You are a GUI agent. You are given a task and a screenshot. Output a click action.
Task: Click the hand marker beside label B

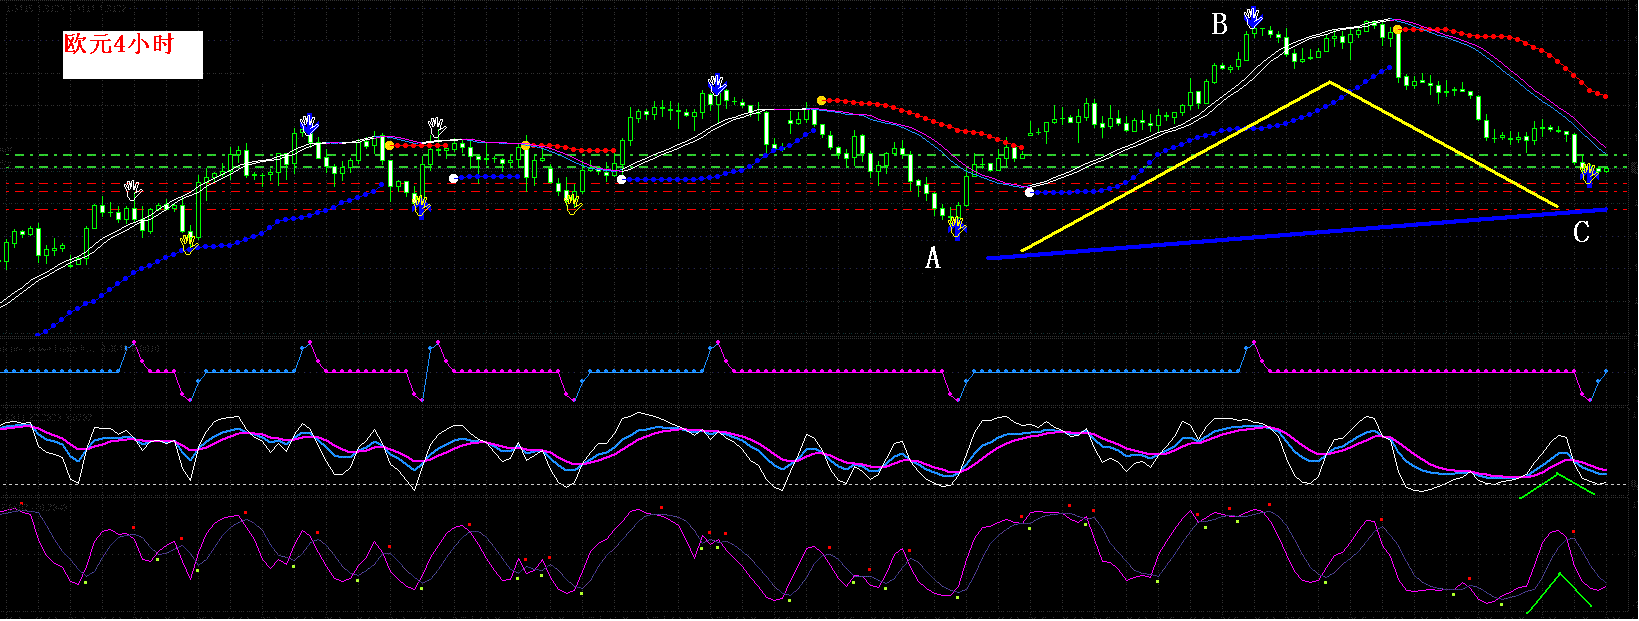pos(1252,17)
